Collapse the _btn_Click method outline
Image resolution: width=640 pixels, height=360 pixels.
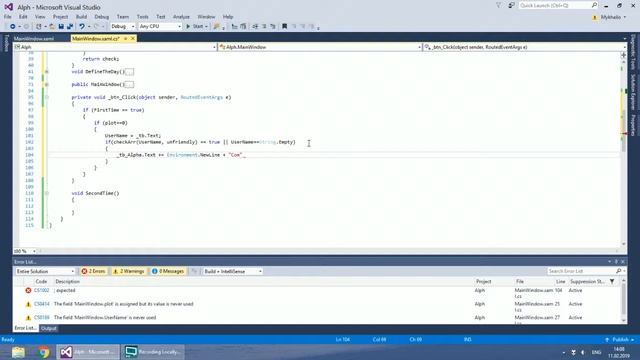click(x=47, y=97)
